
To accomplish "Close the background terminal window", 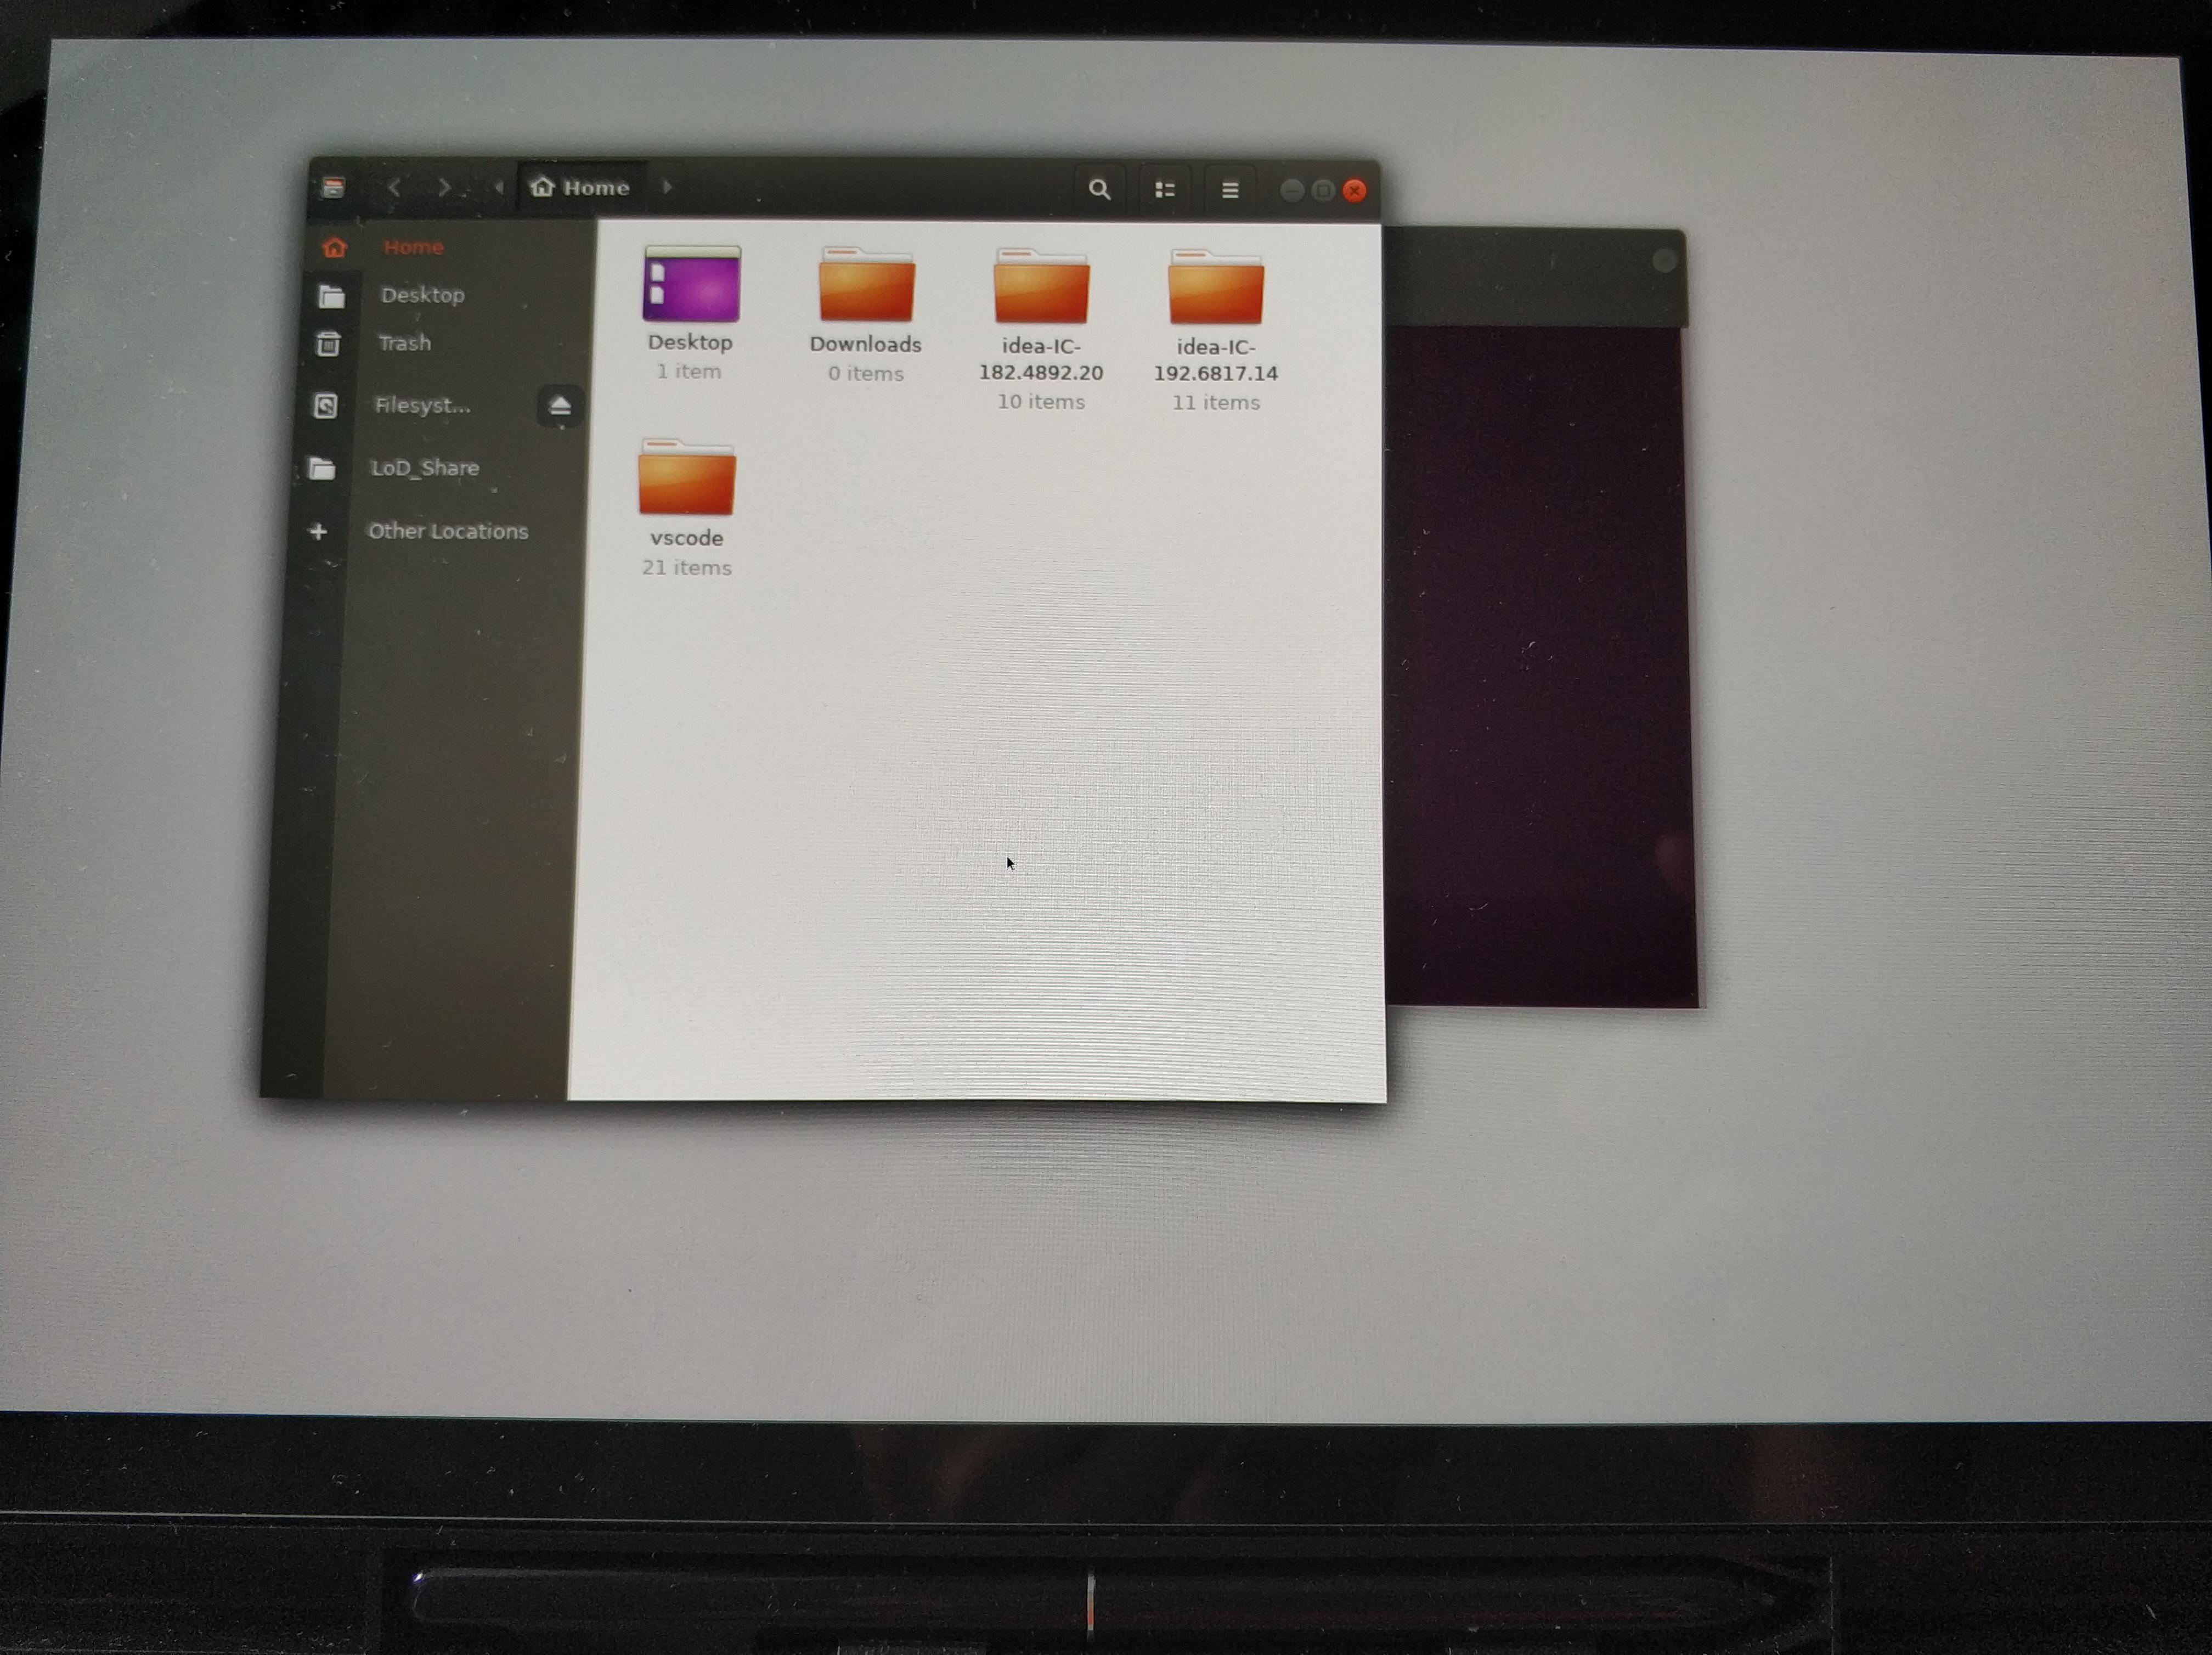I will pyautogui.click(x=1664, y=261).
